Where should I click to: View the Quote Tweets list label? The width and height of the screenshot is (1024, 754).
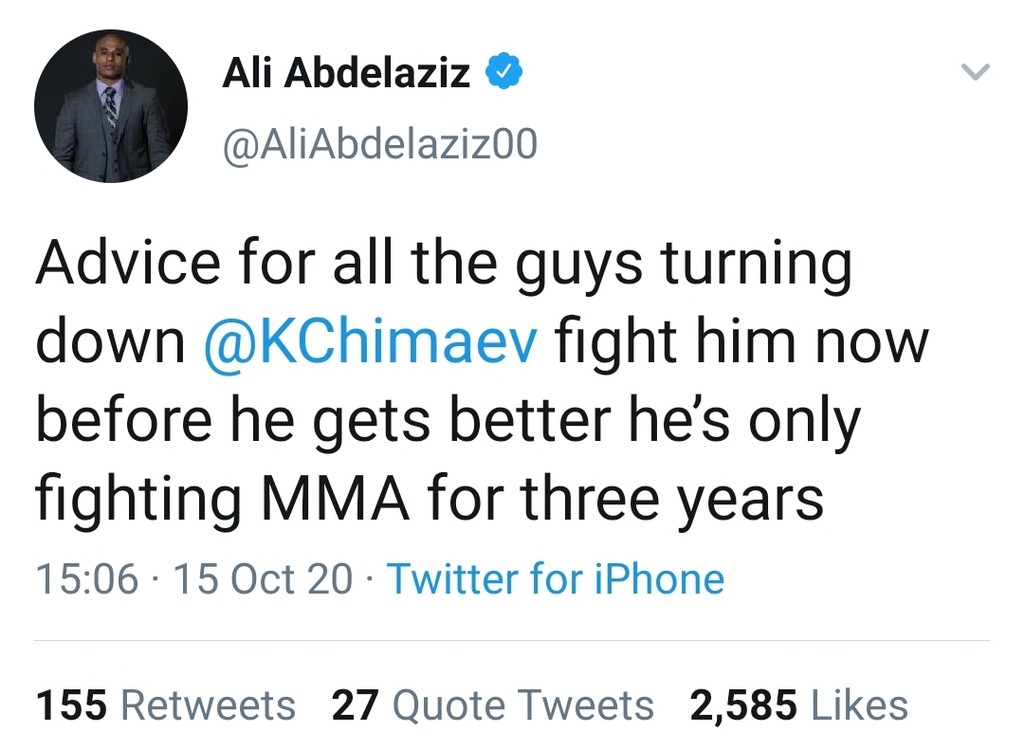tap(523, 706)
